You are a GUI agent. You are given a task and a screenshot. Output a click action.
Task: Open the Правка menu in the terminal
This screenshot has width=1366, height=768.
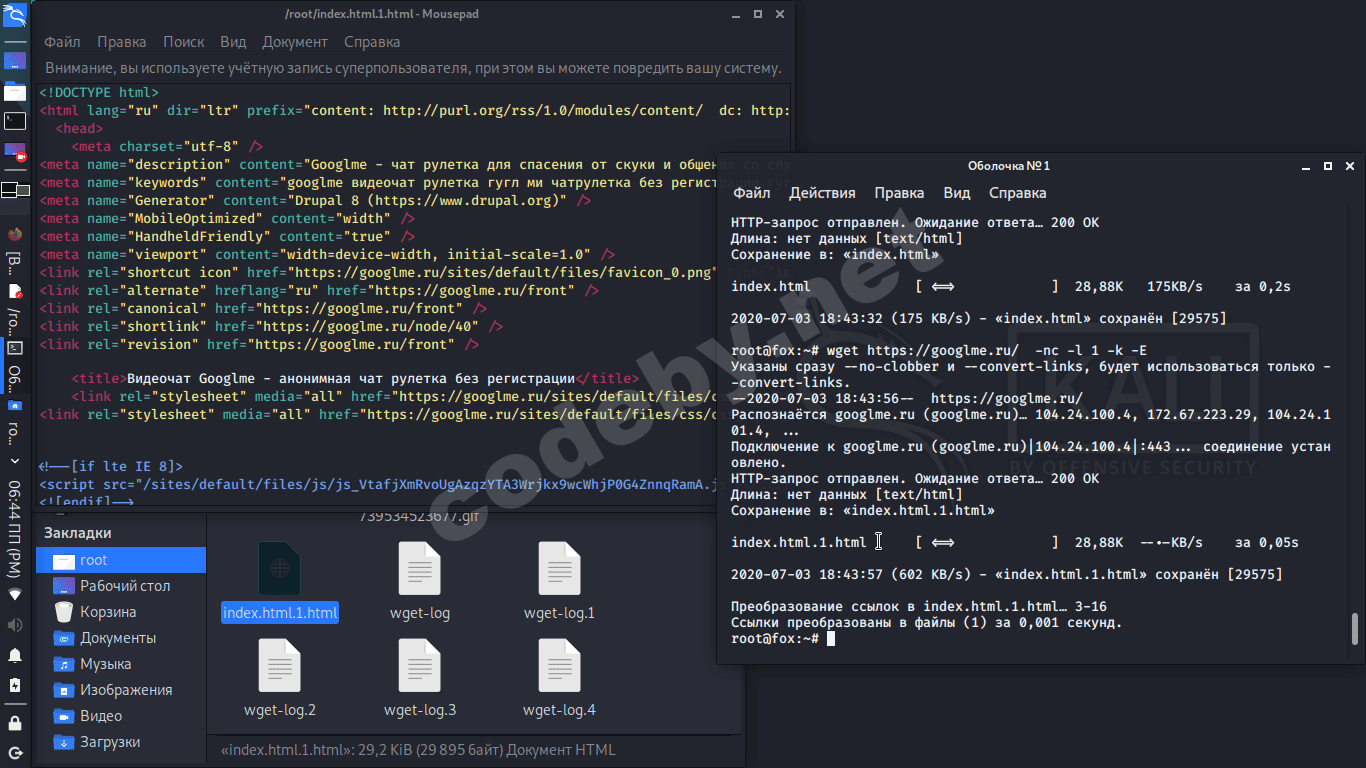pos(899,193)
